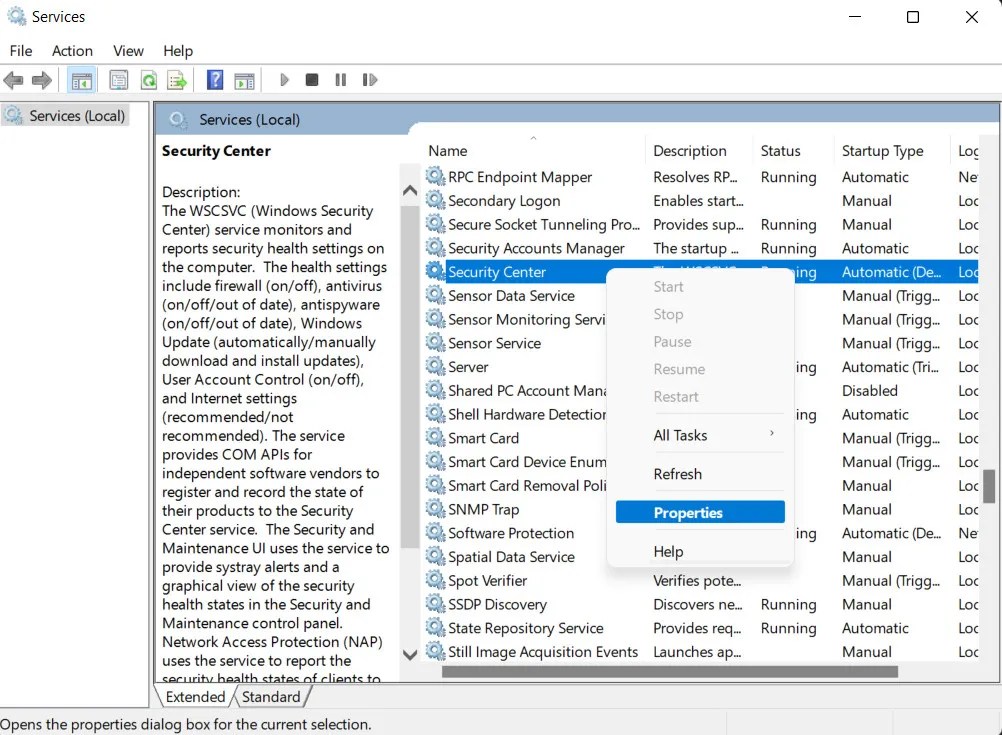Image resolution: width=1002 pixels, height=735 pixels.
Task: Click the Start Service toolbar icon
Action: point(283,79)
